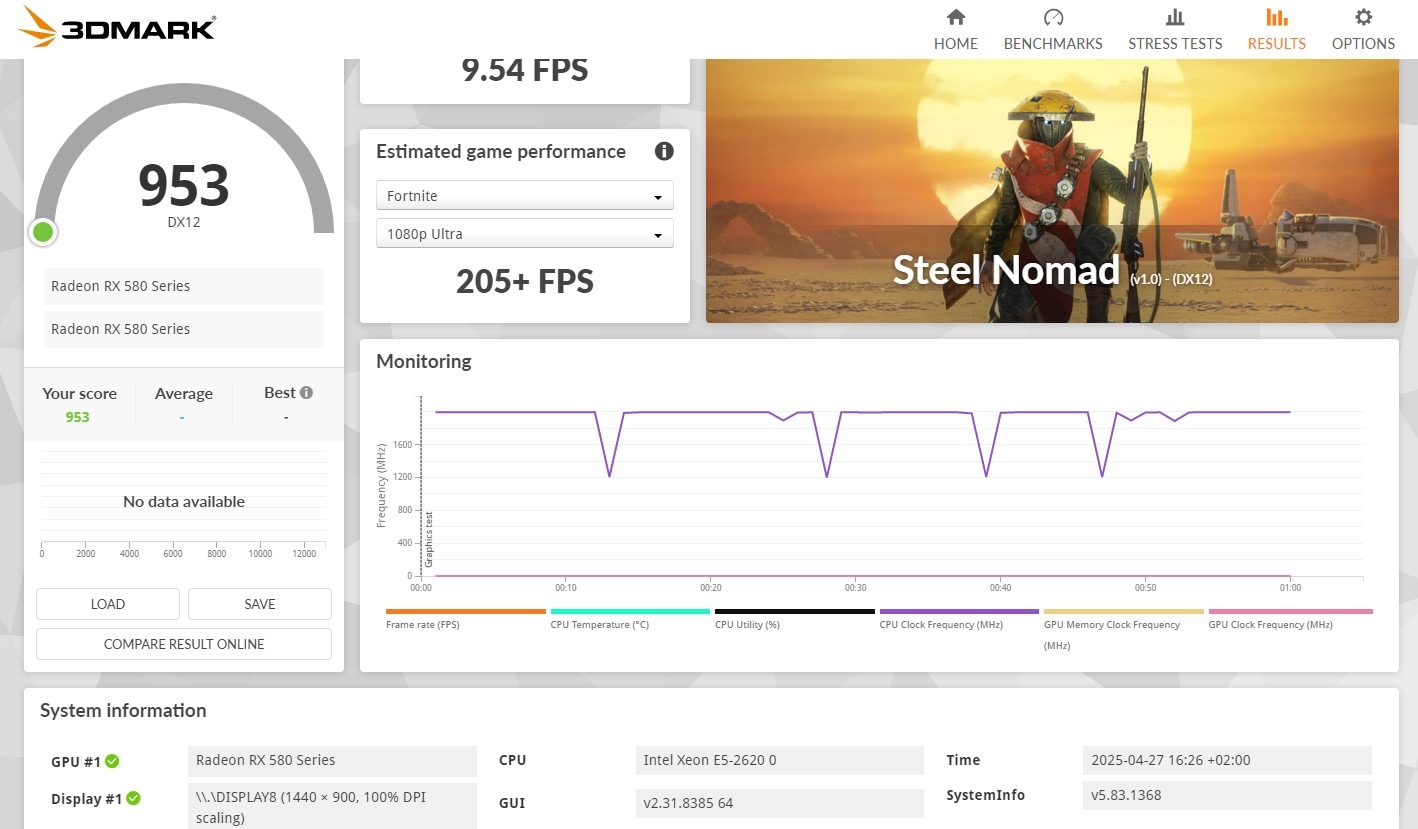Open the Fortnite game dropdown
The width and height of the screenshot is (1418, 829).
[525, 196]
